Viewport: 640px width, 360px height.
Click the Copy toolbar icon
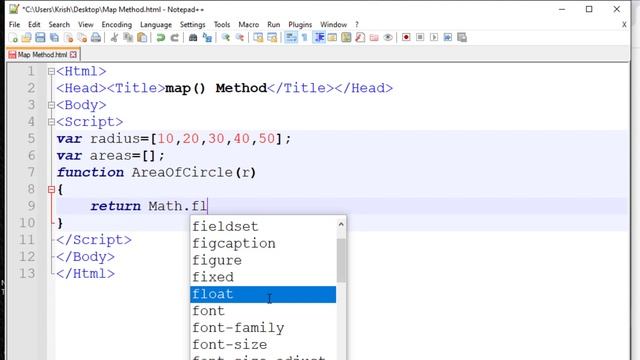pyautogui.click(x=128, y=38)
